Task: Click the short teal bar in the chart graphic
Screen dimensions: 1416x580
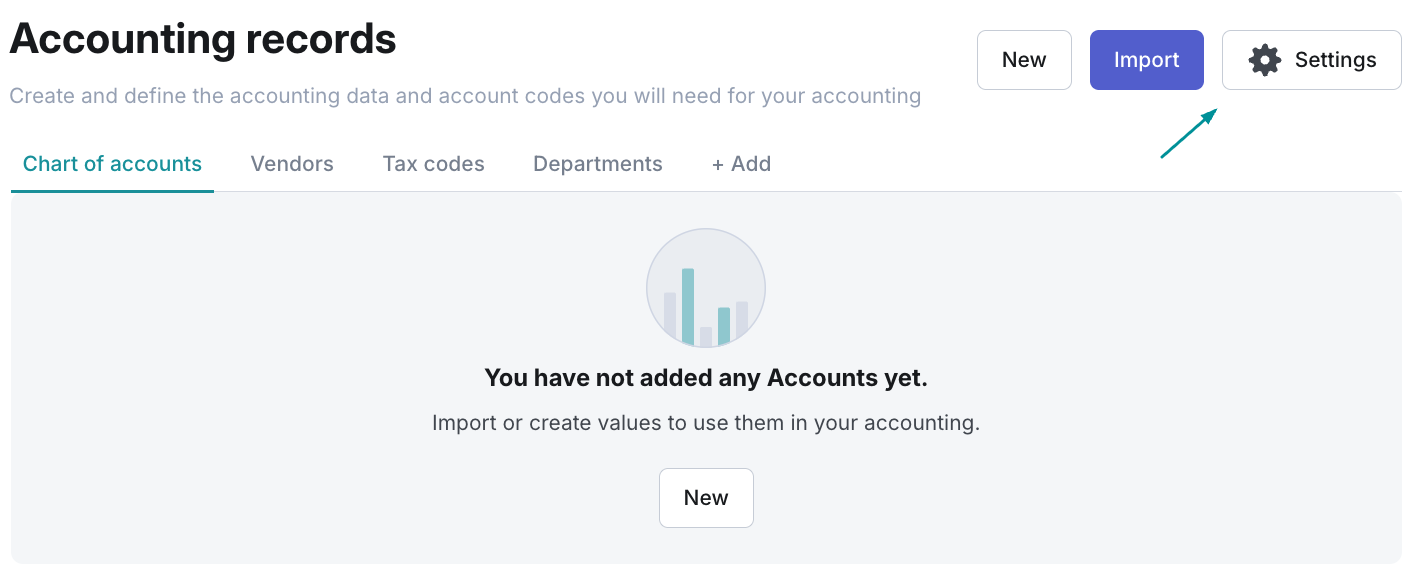Action: coord(724,326)
